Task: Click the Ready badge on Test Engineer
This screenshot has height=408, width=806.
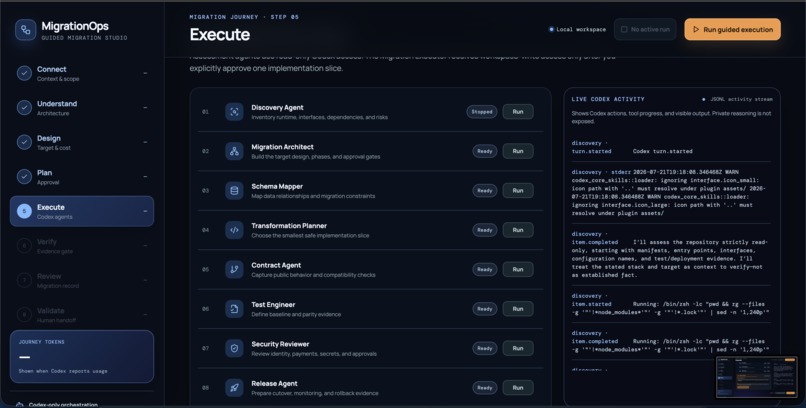Action: click(x=485, y=309)
